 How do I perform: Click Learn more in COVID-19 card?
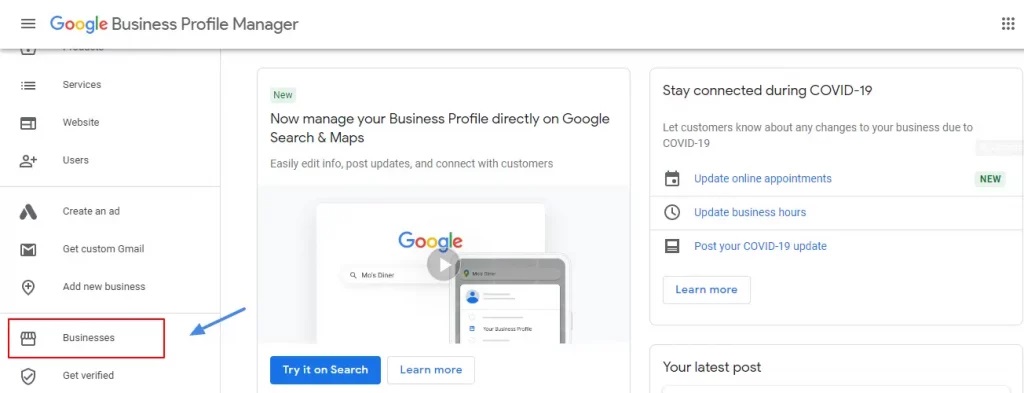(707, 290)
